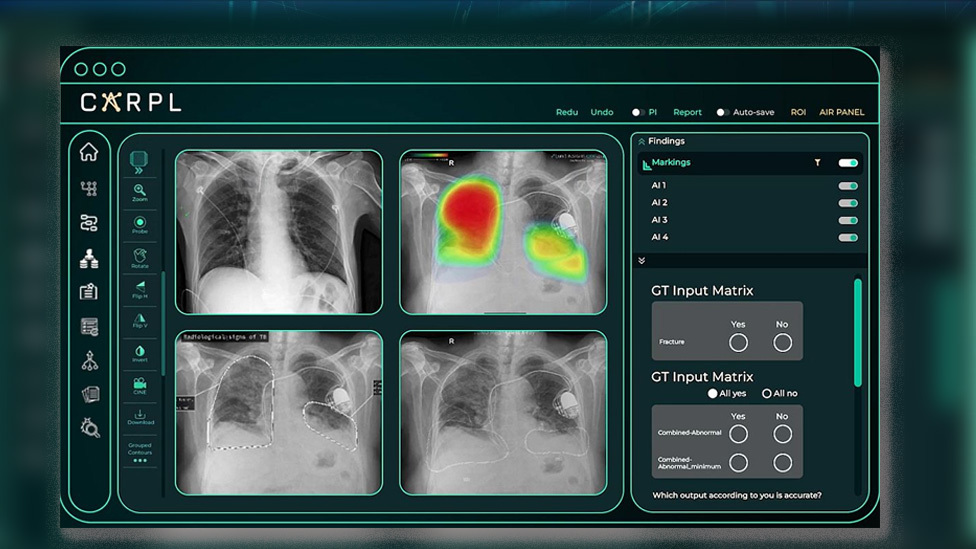Expand the section below AI 4
976x549 pixels.
tap(641, 260)
